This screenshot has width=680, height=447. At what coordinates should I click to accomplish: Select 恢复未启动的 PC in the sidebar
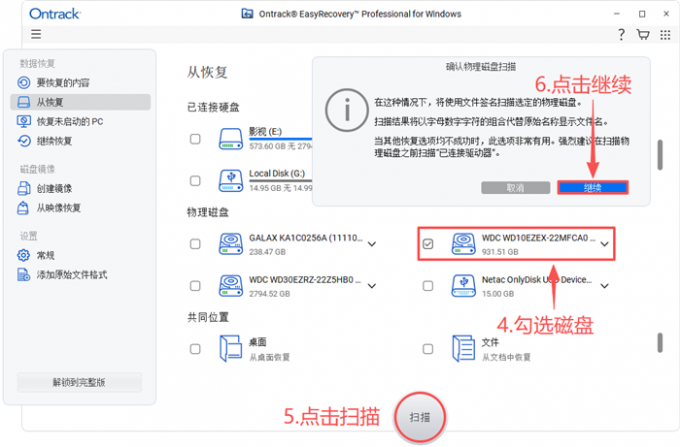tap(81, 121)
